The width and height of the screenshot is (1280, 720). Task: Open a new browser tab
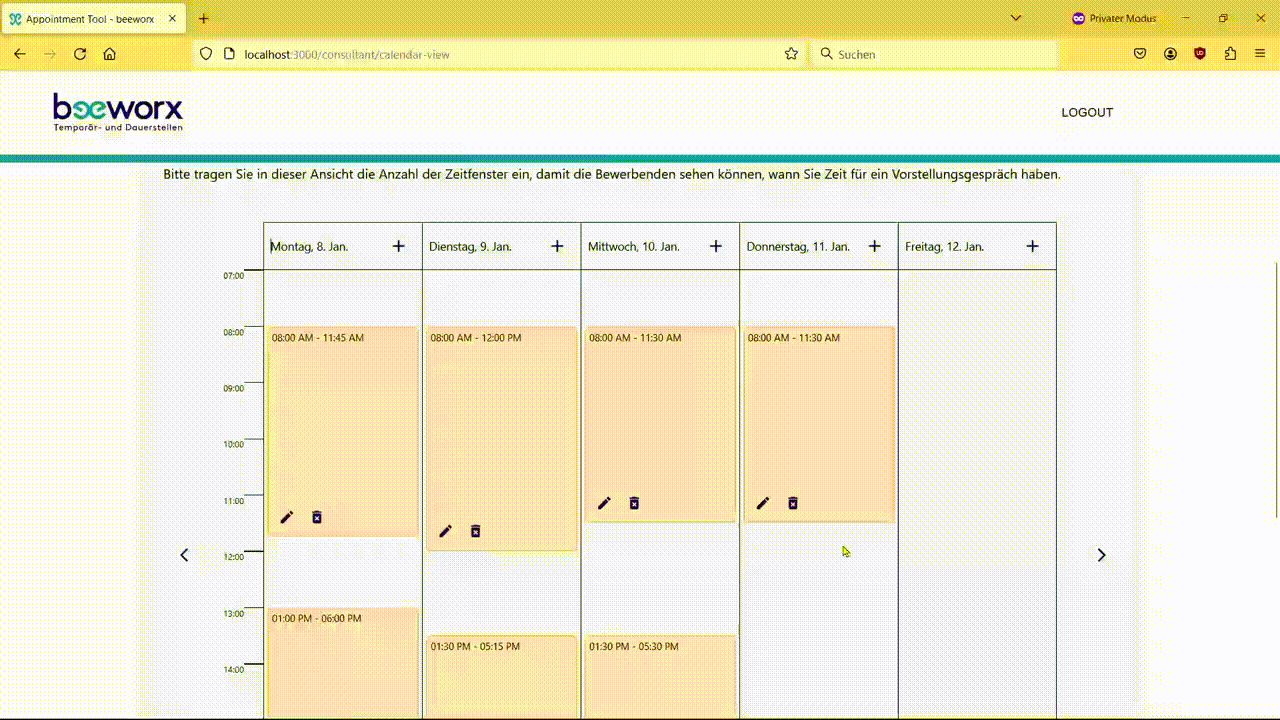pos(204,18)
